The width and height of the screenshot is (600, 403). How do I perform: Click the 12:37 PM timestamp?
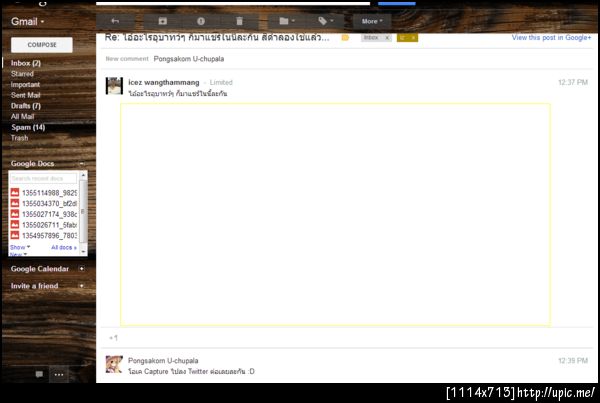tap(573, 82)
